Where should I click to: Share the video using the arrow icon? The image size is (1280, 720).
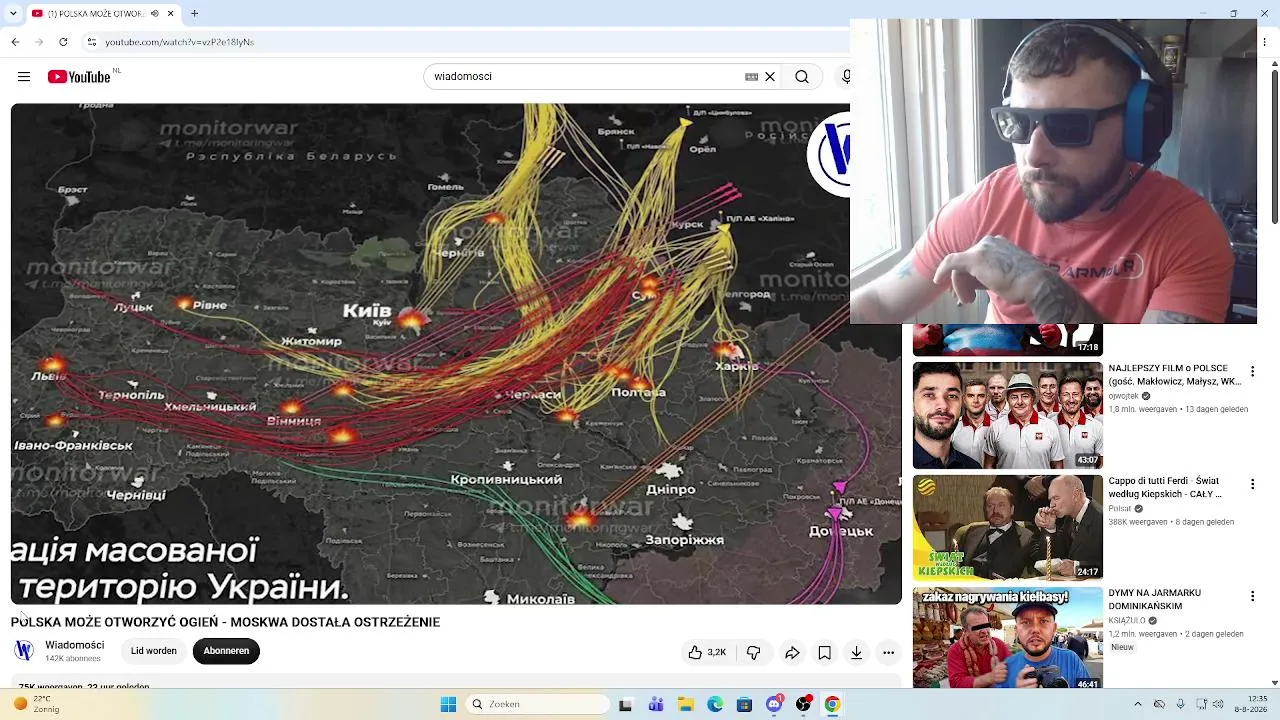(x=792, y=653)
